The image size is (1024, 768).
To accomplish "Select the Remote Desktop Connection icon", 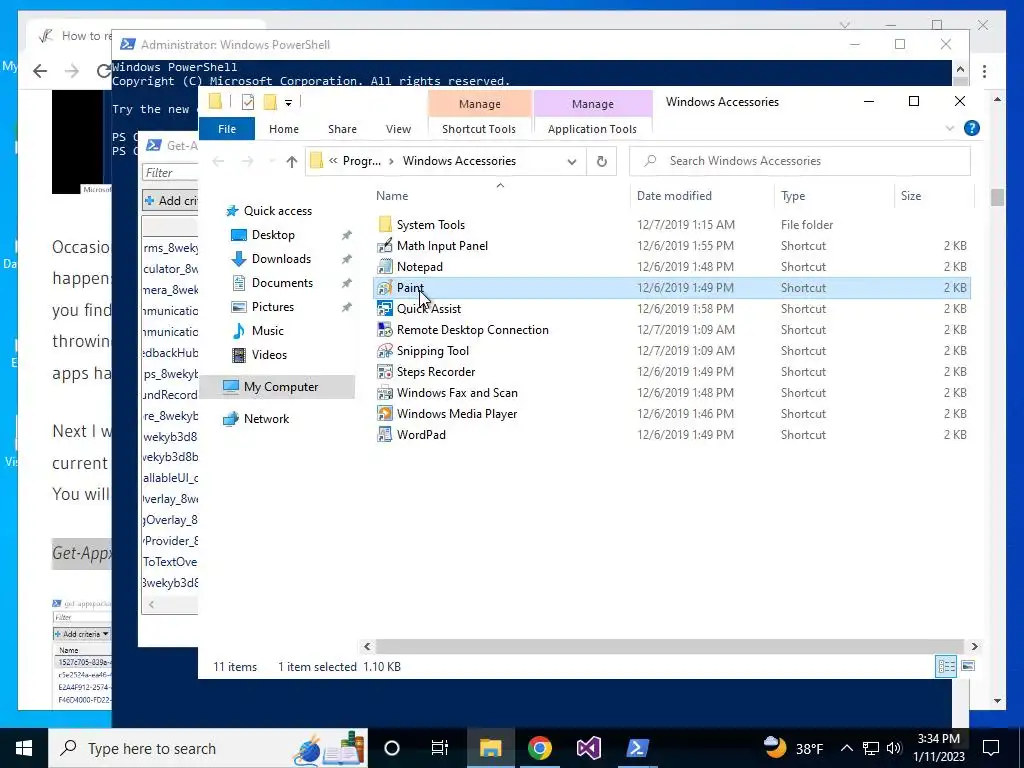I will point(385,329).
